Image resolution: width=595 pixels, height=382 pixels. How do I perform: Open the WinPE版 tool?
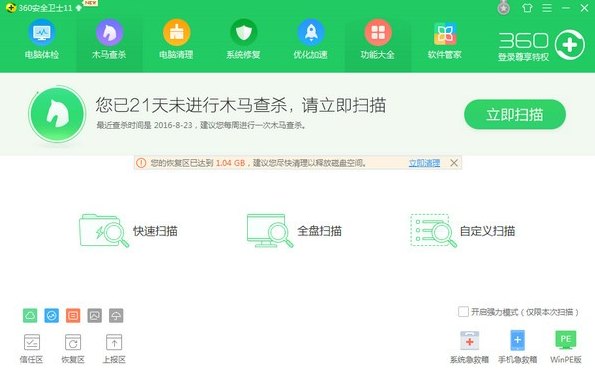tap(566, 347)
